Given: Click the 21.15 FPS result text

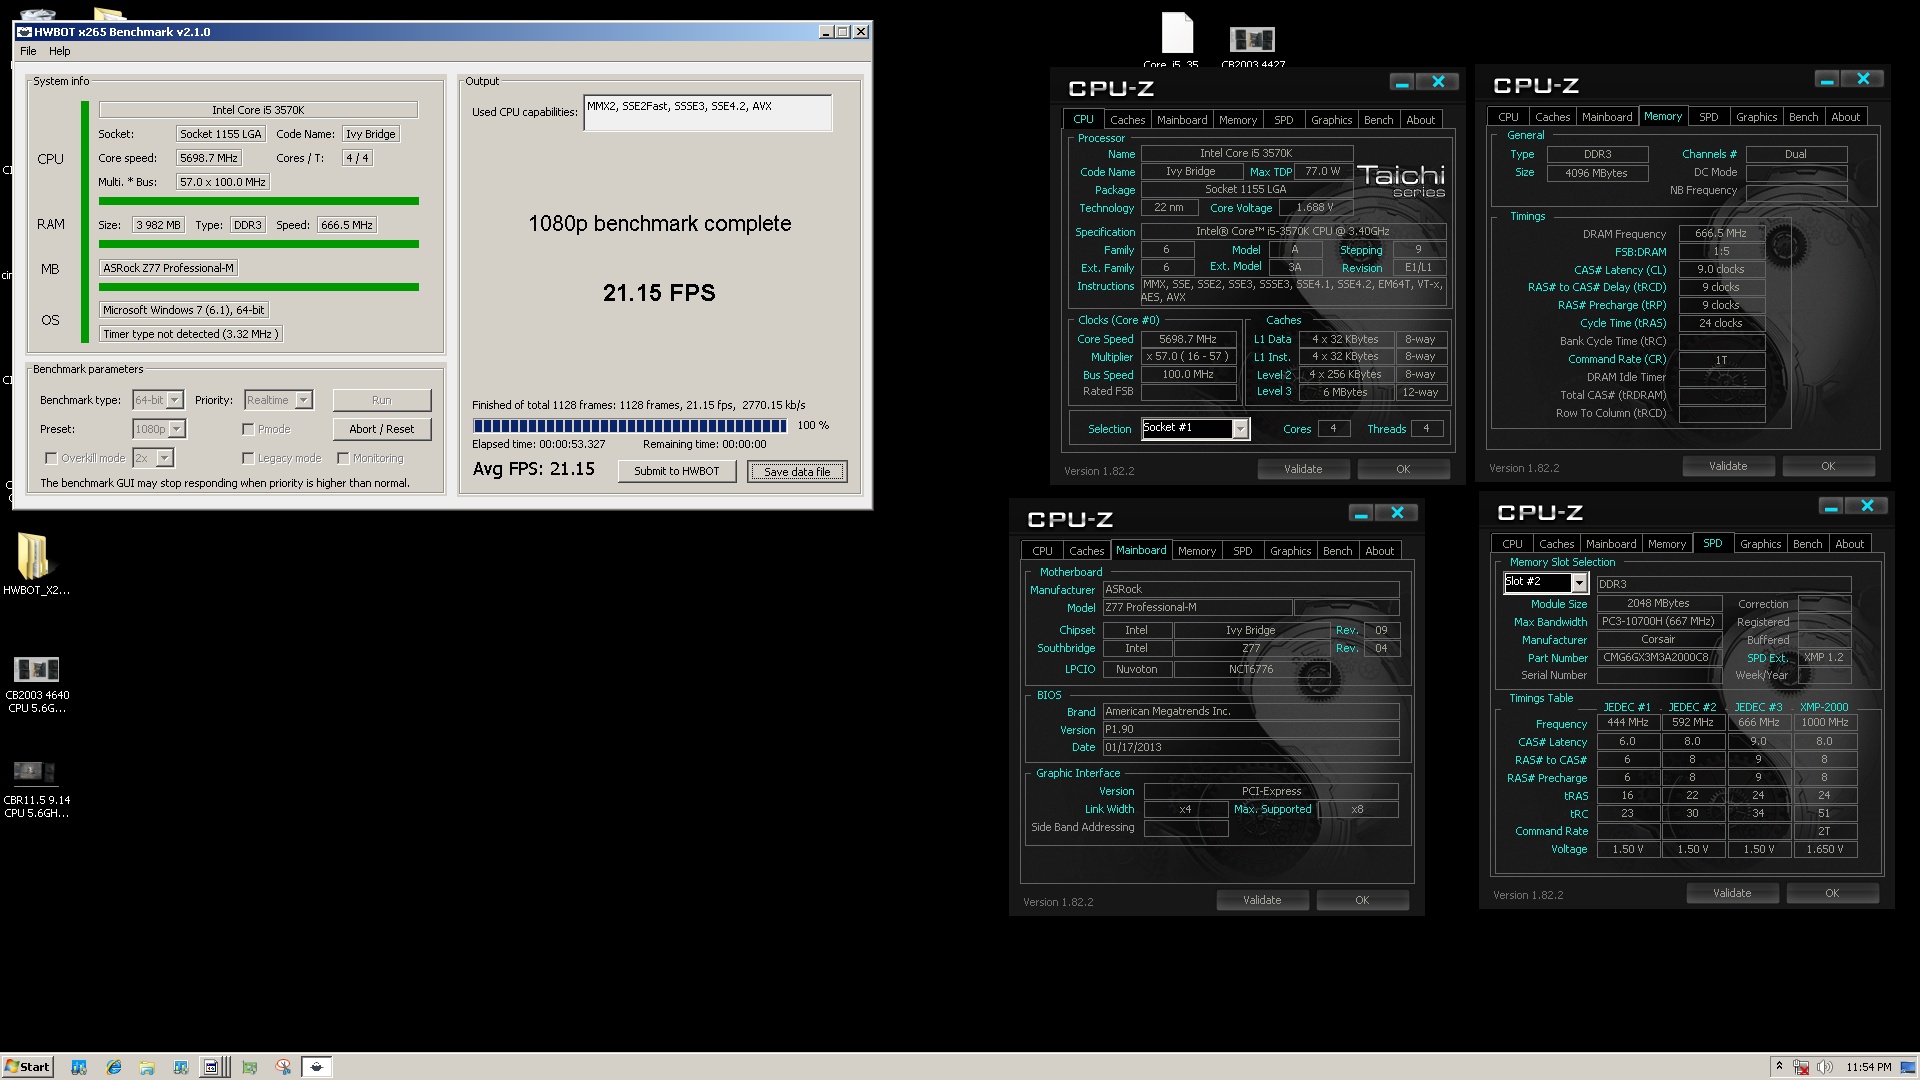Looking at the screenshot, I should coord(659,293).
